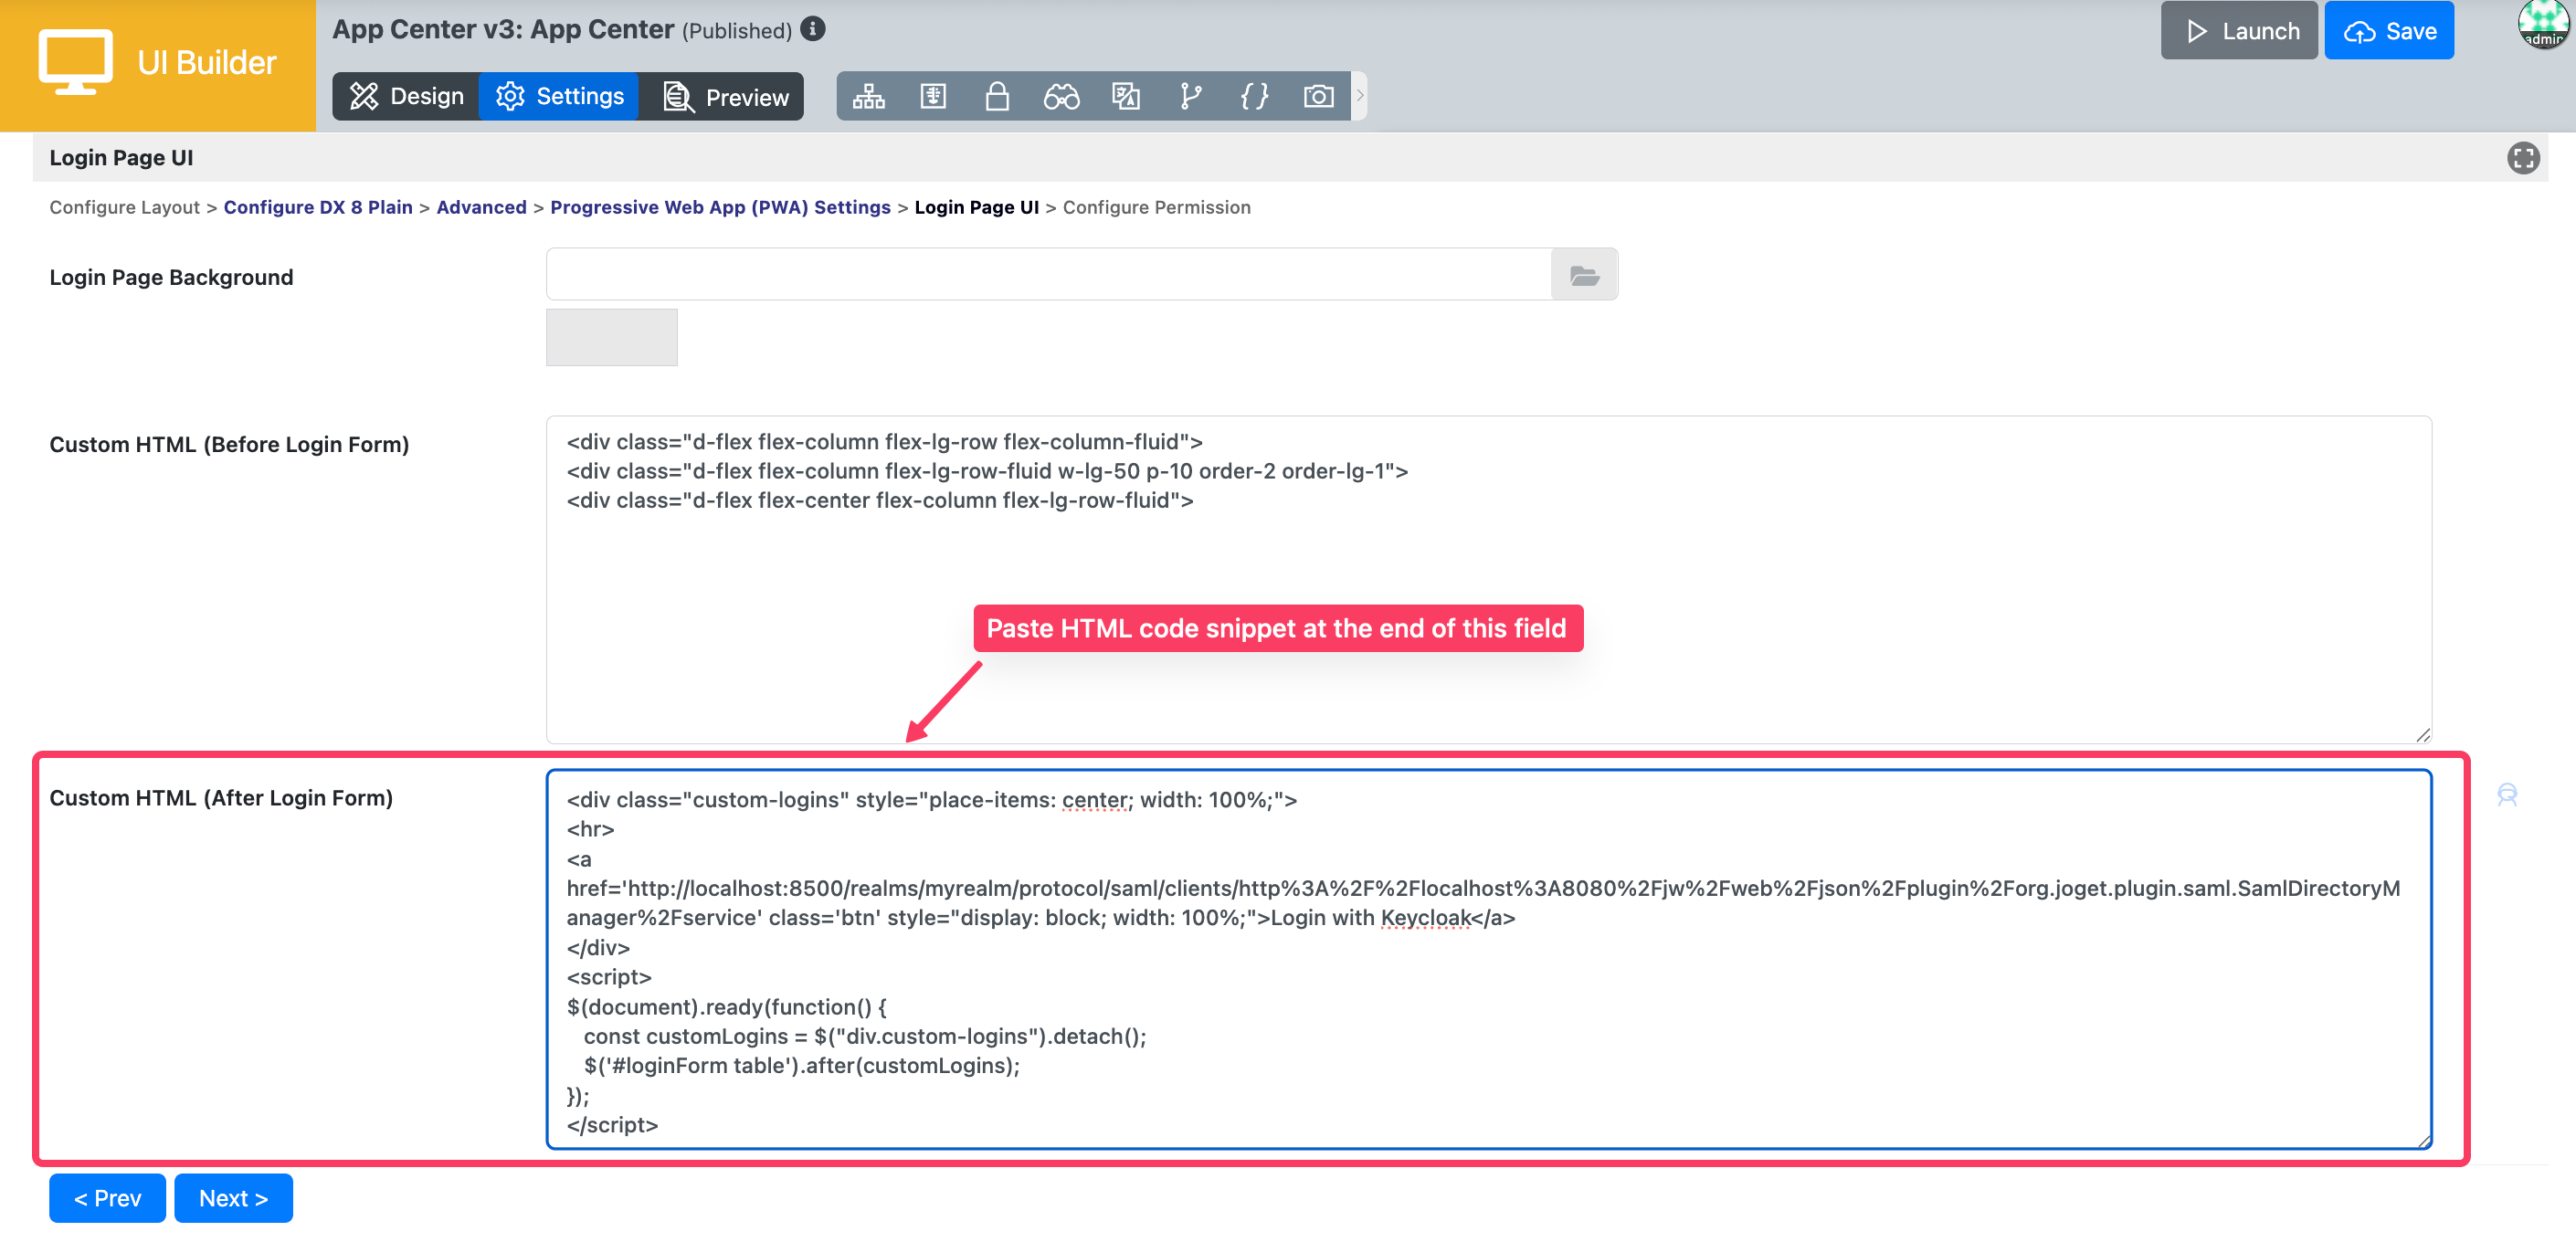Click the Login Page Background preview swatch

[611, 337]
